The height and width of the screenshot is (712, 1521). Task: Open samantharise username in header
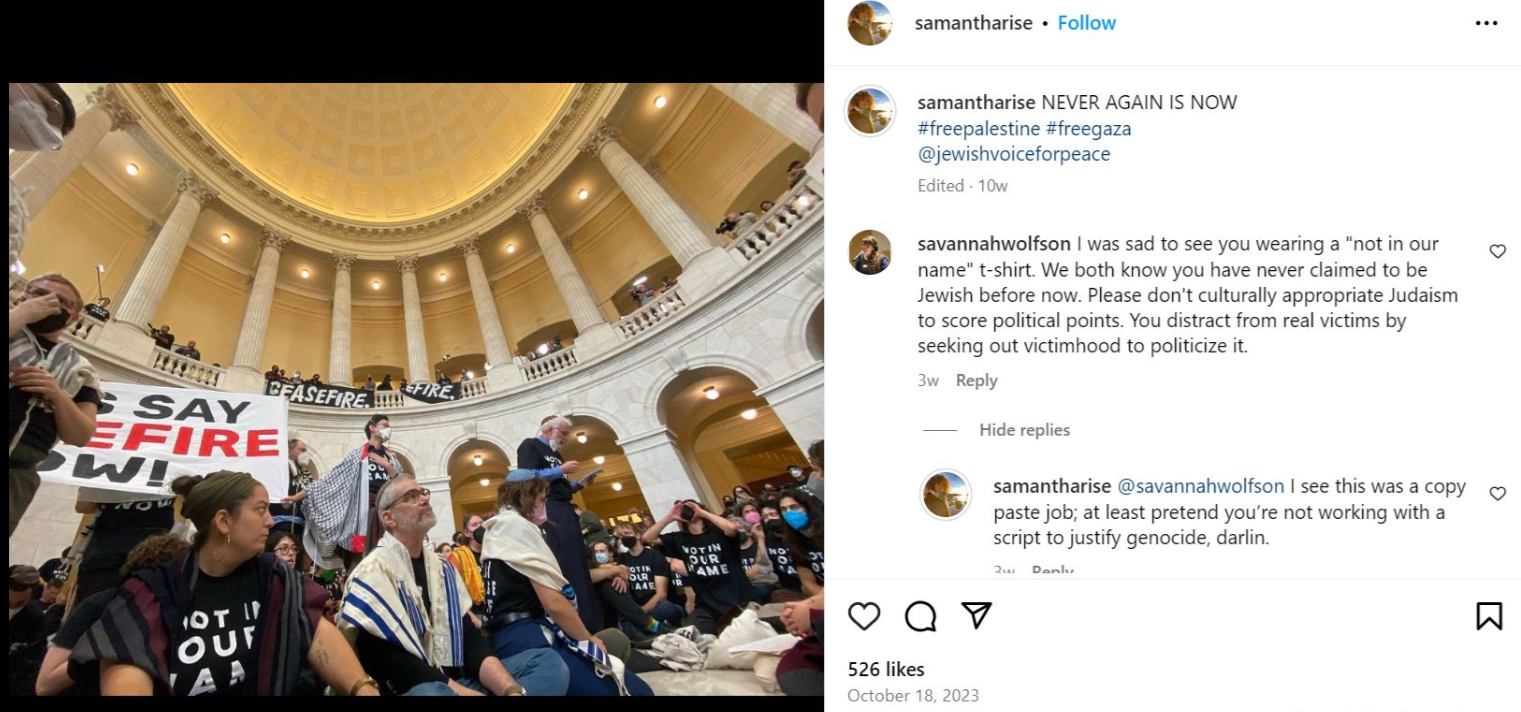(973, 23)
